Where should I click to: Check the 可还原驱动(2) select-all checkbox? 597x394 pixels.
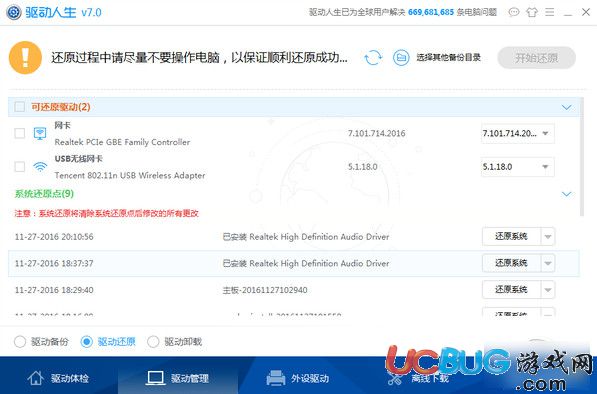(x=19, y=107)
